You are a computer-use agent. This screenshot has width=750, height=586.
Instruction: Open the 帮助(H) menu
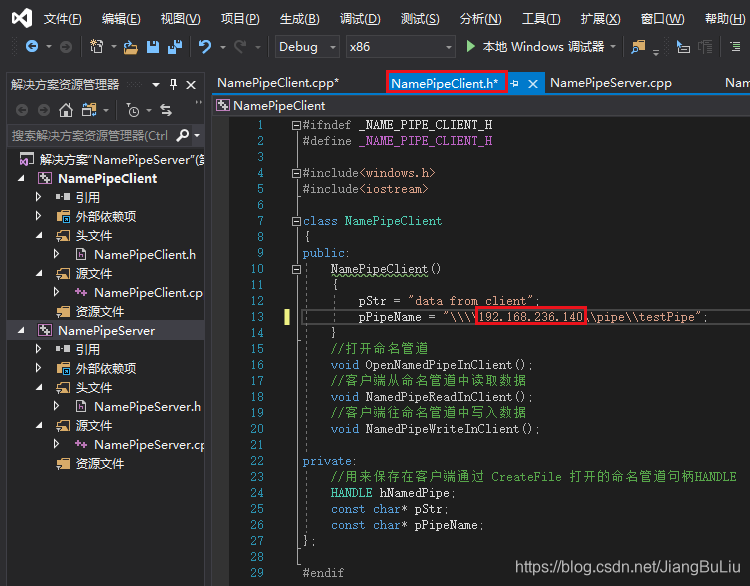pos(725,19)
